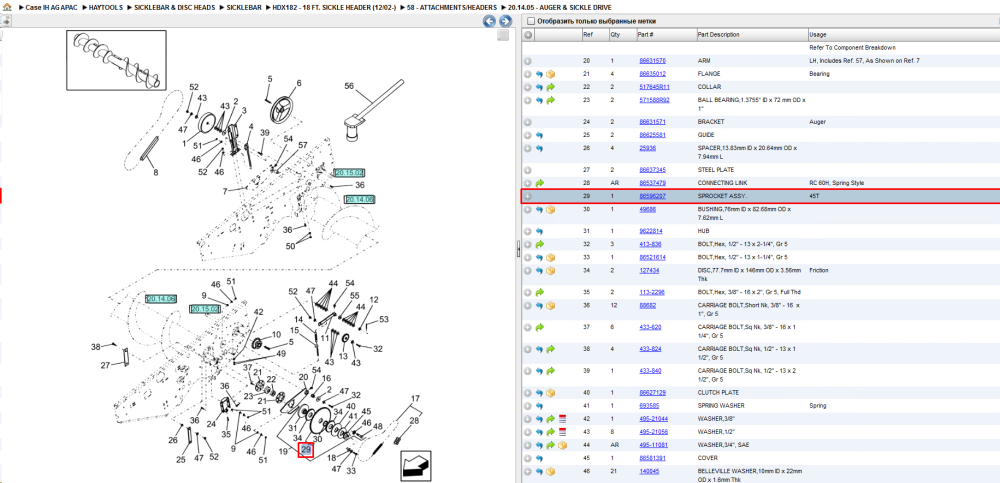Open part number 86635012 link

tap(652, 74)
